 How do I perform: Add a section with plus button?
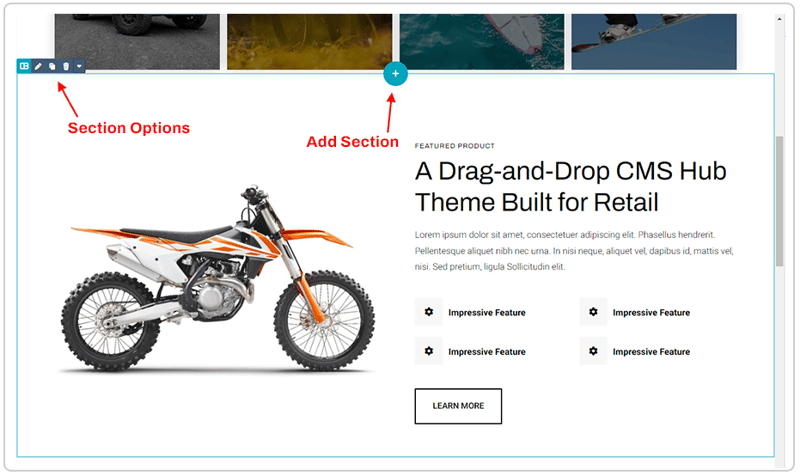click(x=395, y=74)
